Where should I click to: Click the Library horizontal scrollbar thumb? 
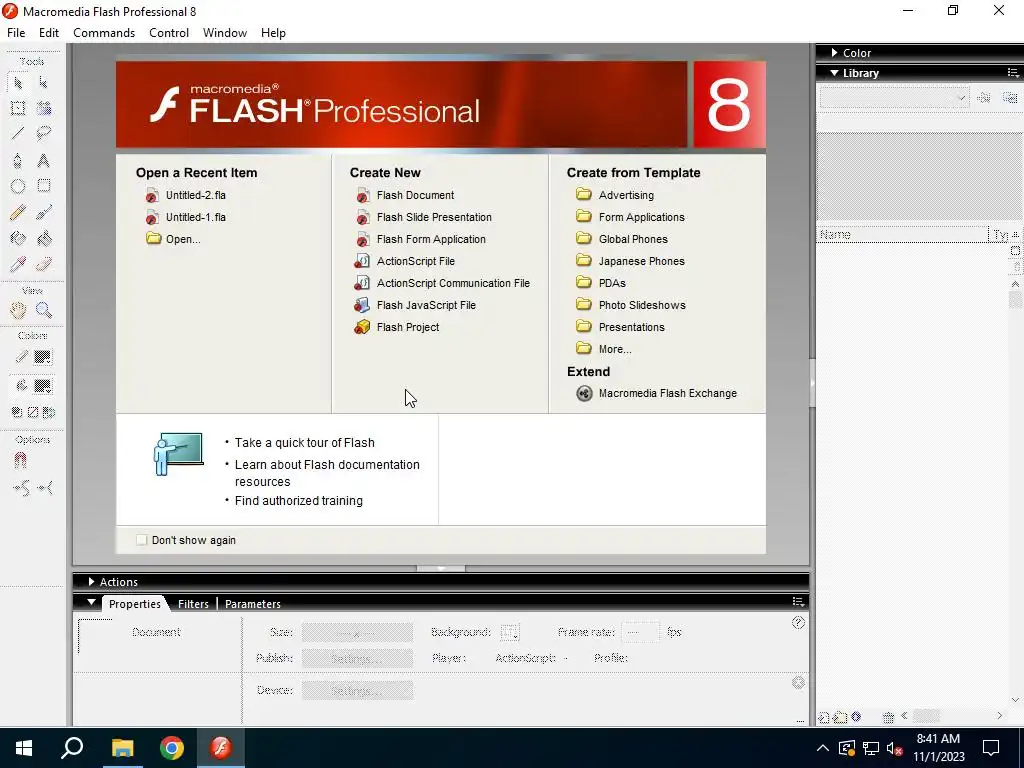(926, 716)
